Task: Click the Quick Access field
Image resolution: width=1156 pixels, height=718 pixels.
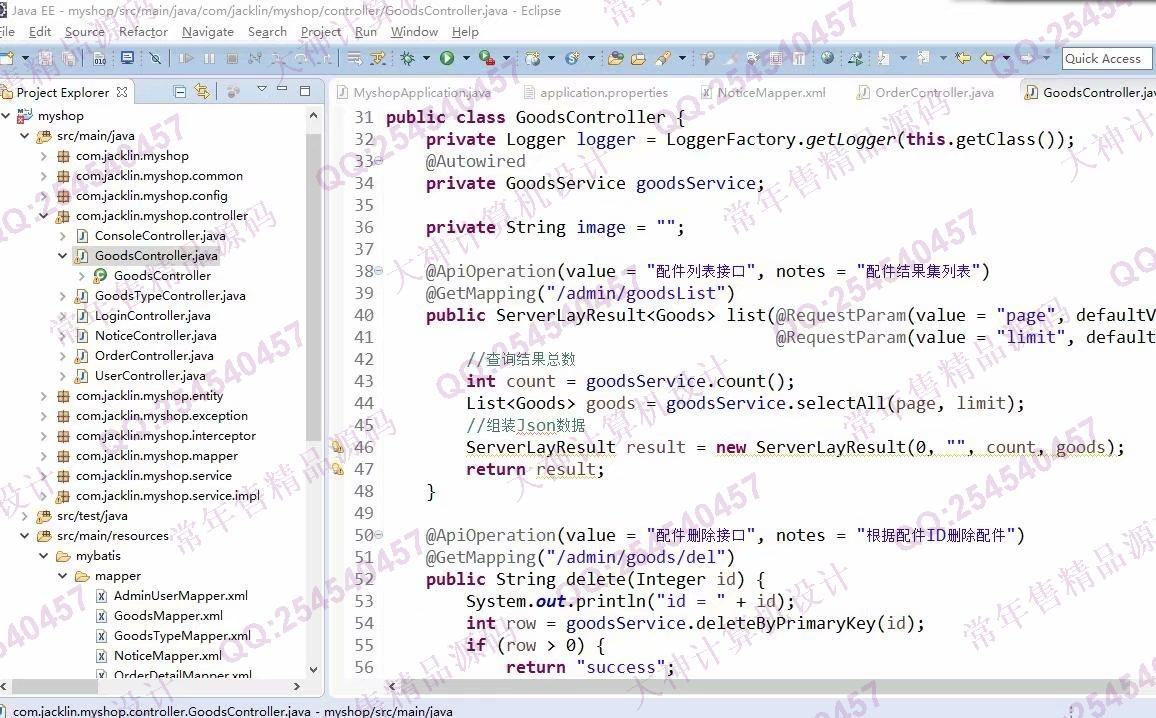Action: [x=1106, y=58]
